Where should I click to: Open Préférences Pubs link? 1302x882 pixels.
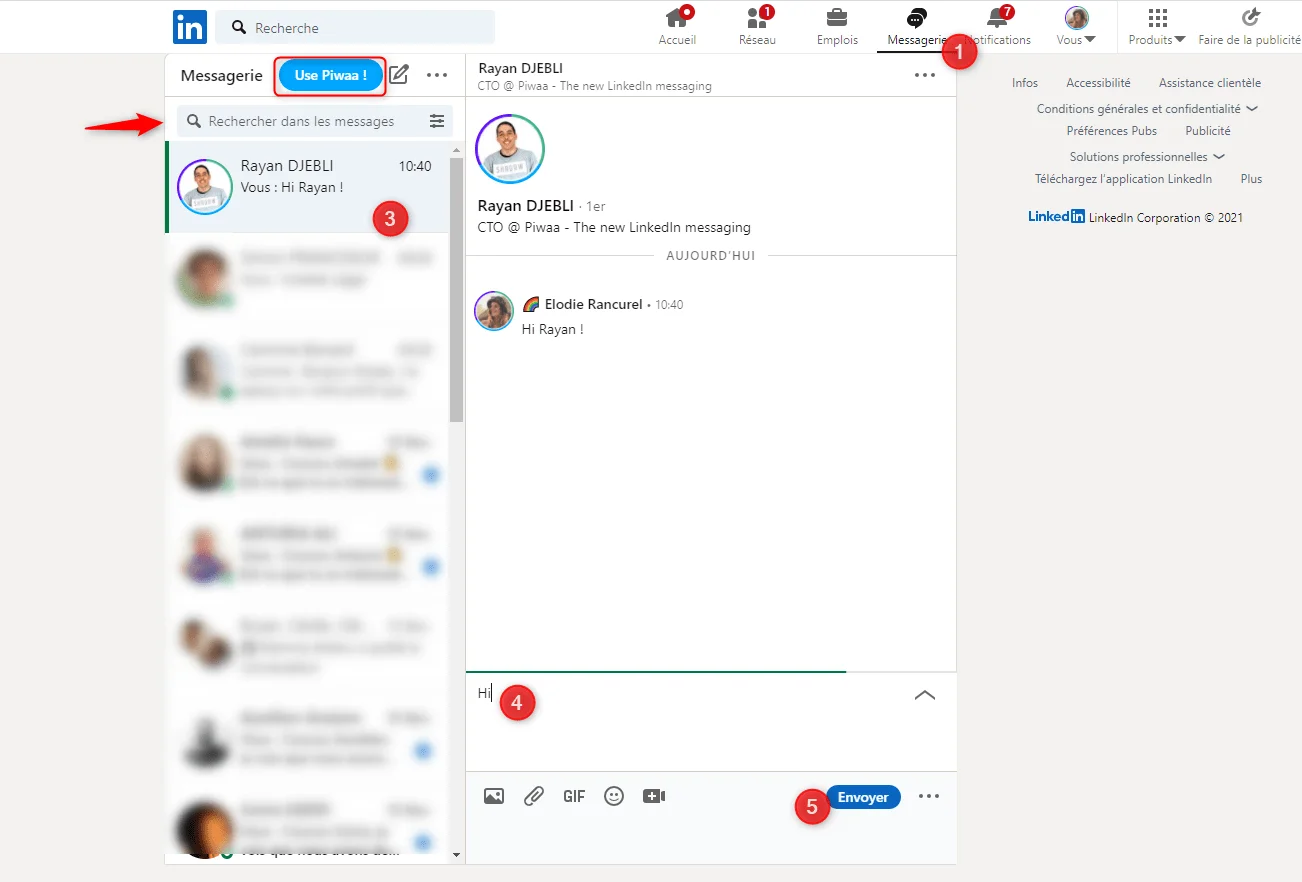(1112, 131)
